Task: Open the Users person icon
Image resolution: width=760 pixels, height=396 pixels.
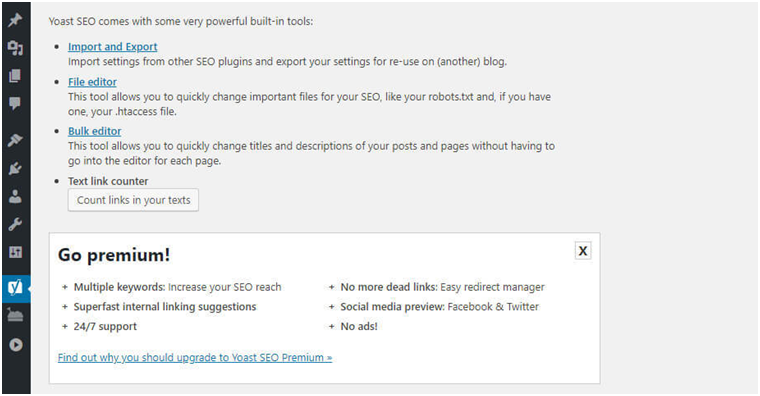Action: 15,196
